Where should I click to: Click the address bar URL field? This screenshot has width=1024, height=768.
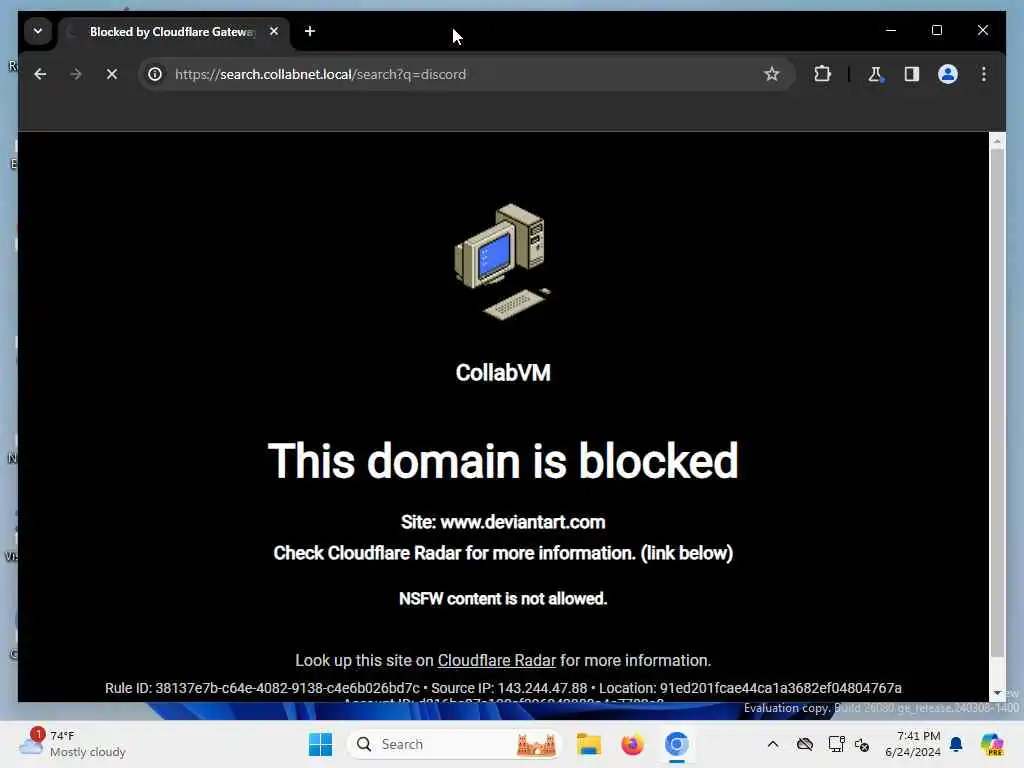(x=457, y=74)
